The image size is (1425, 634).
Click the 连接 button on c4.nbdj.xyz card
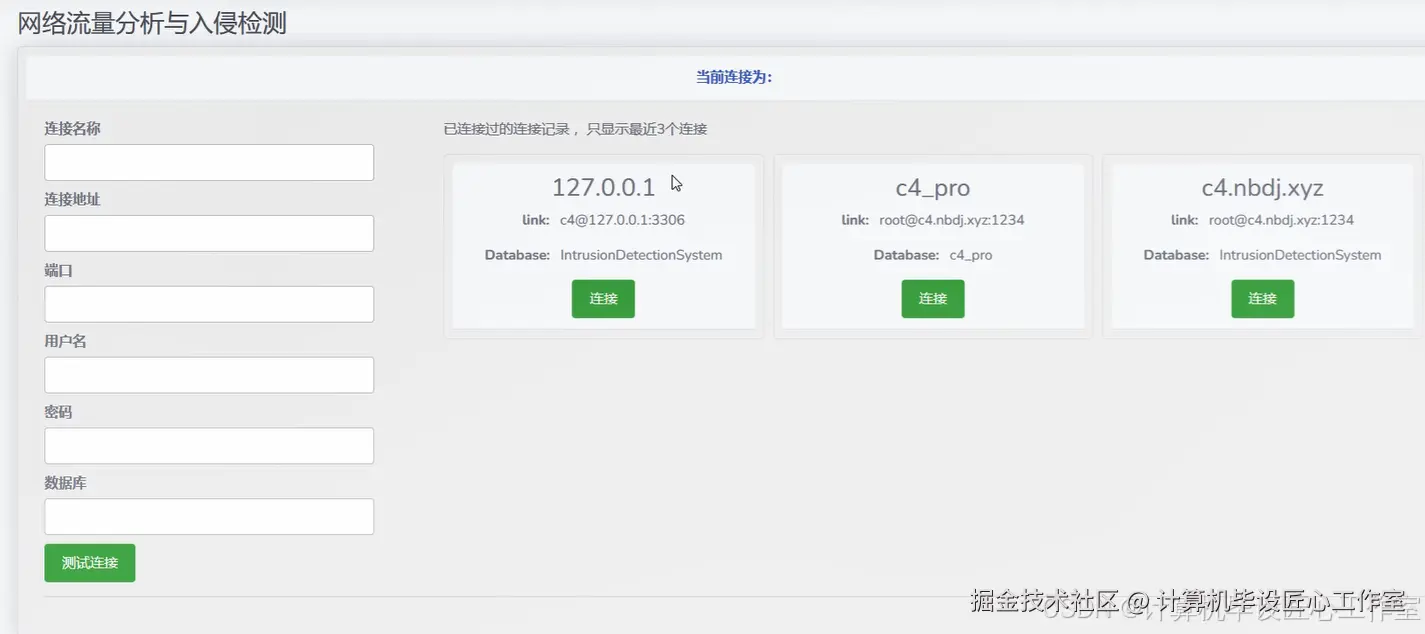tap(1262, 298)
